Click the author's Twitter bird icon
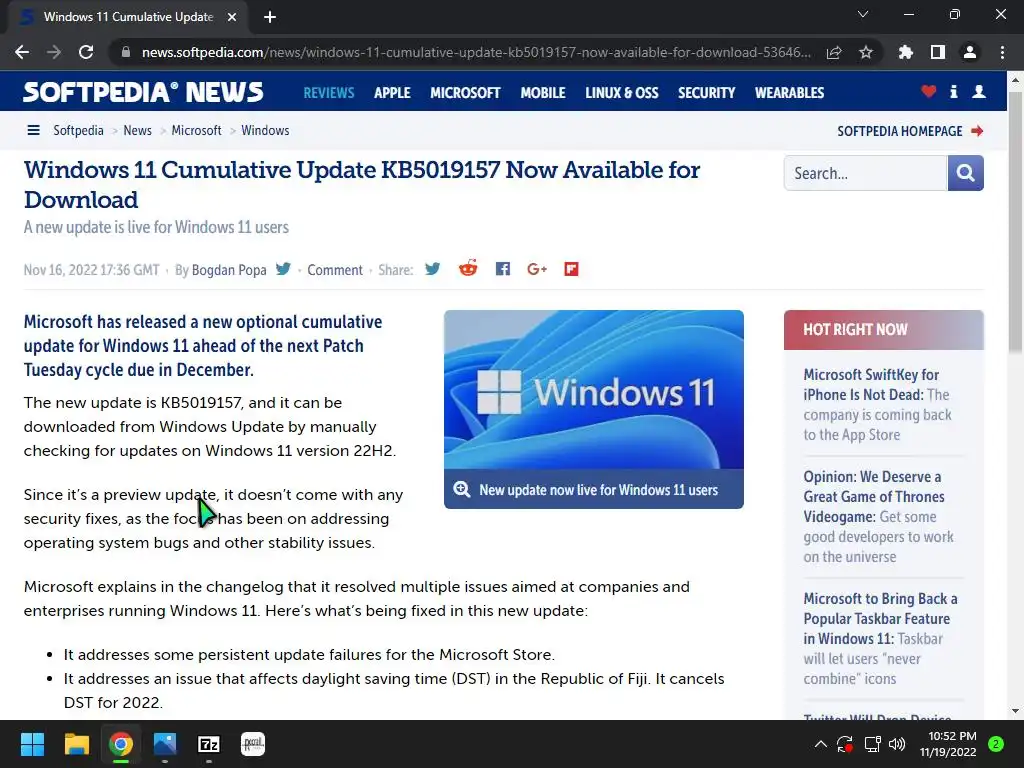 tap(283, 269)
